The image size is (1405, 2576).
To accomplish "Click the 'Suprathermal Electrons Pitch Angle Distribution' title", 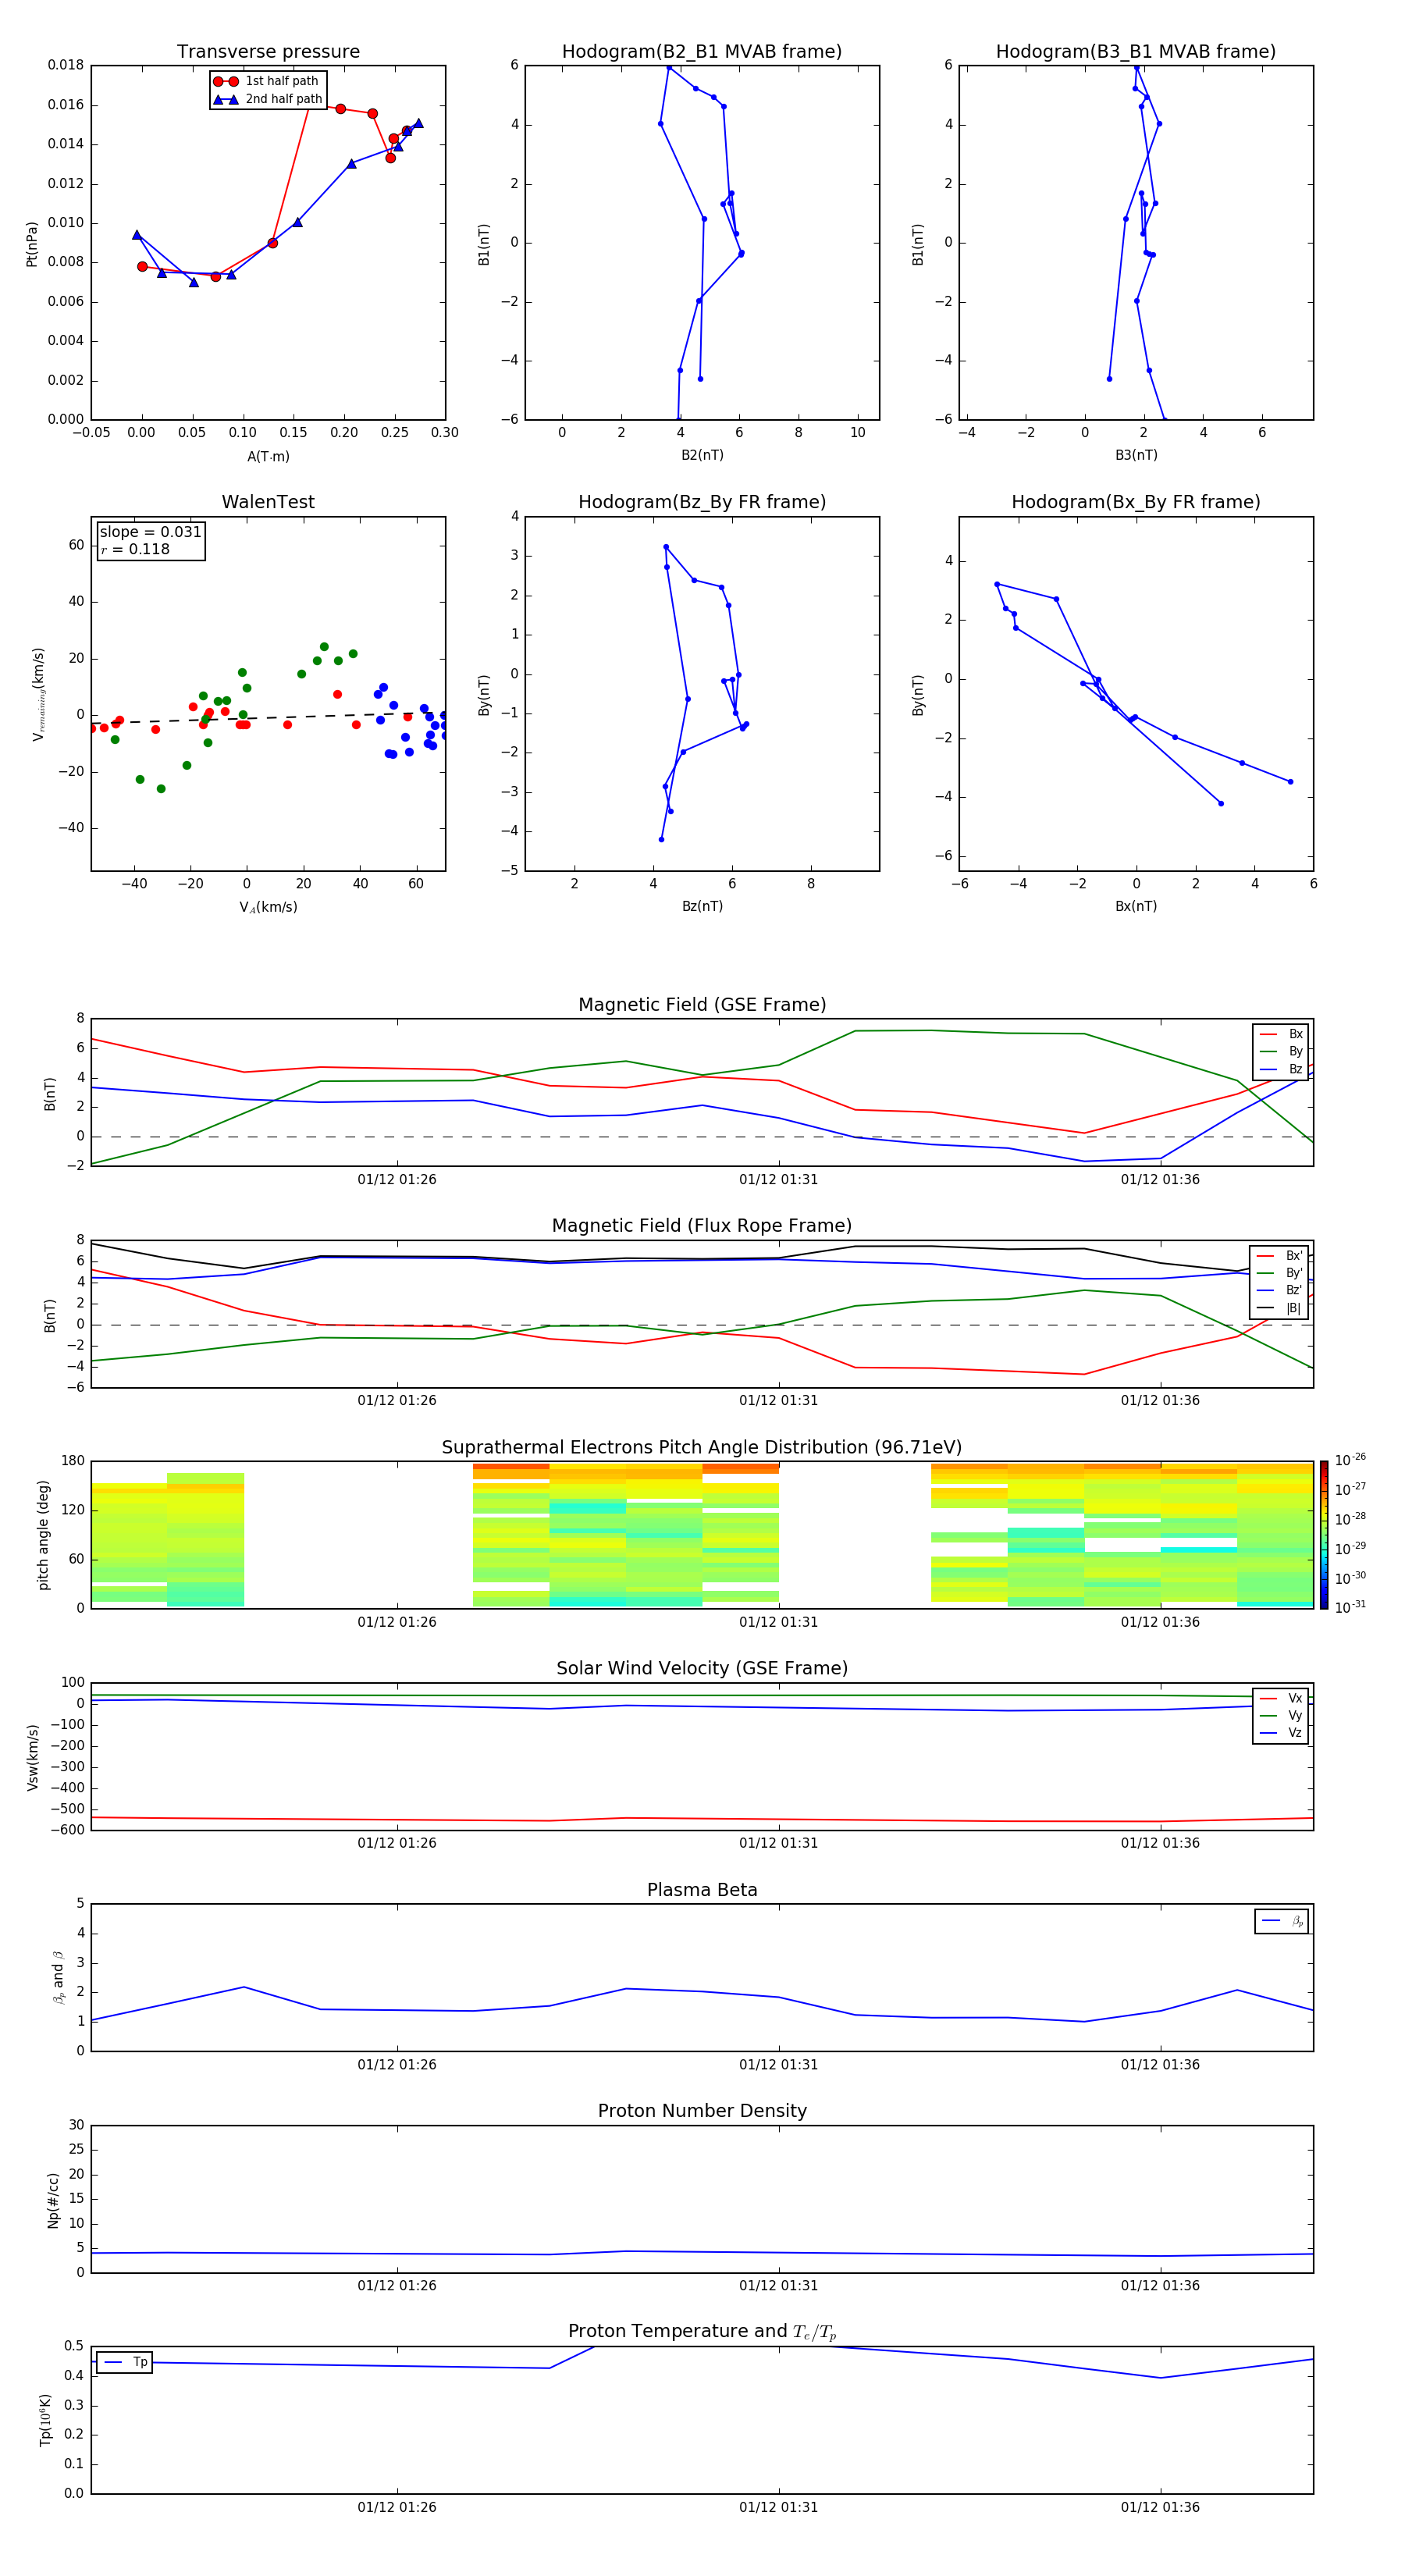I will pyautogui.click(x=702, y=1448).
